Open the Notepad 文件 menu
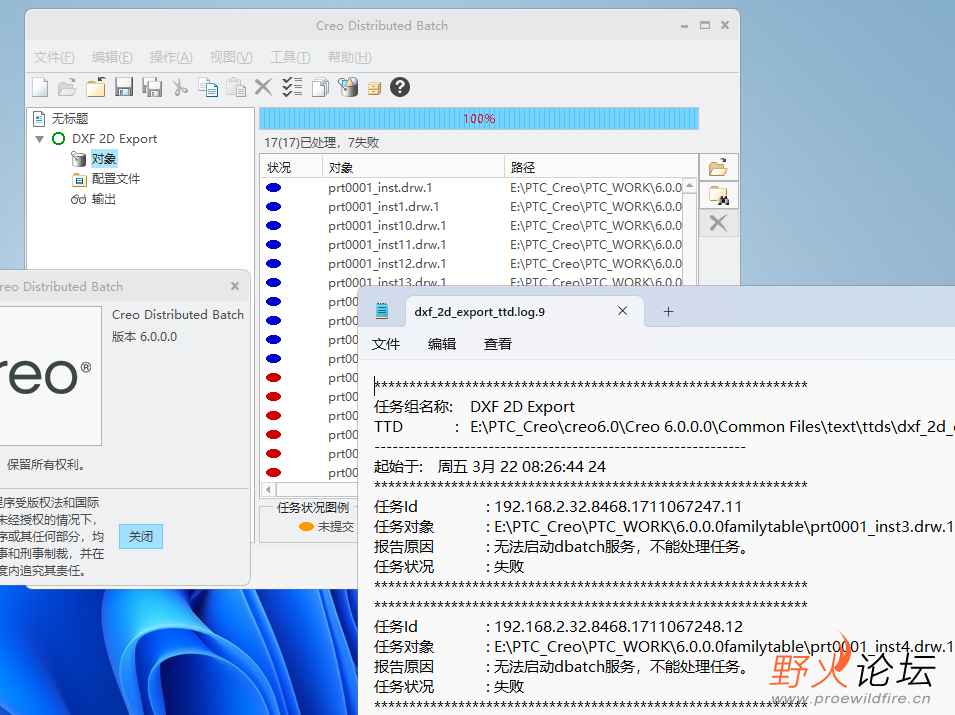This screenshot has width=955, height=715. [x=386, y=344]
